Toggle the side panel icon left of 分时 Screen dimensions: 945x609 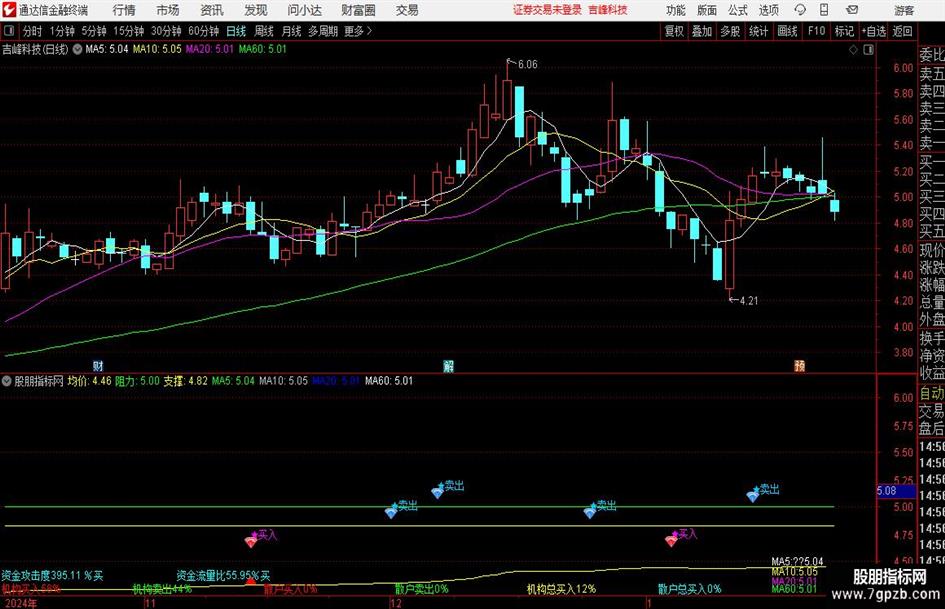click(9, 31)
